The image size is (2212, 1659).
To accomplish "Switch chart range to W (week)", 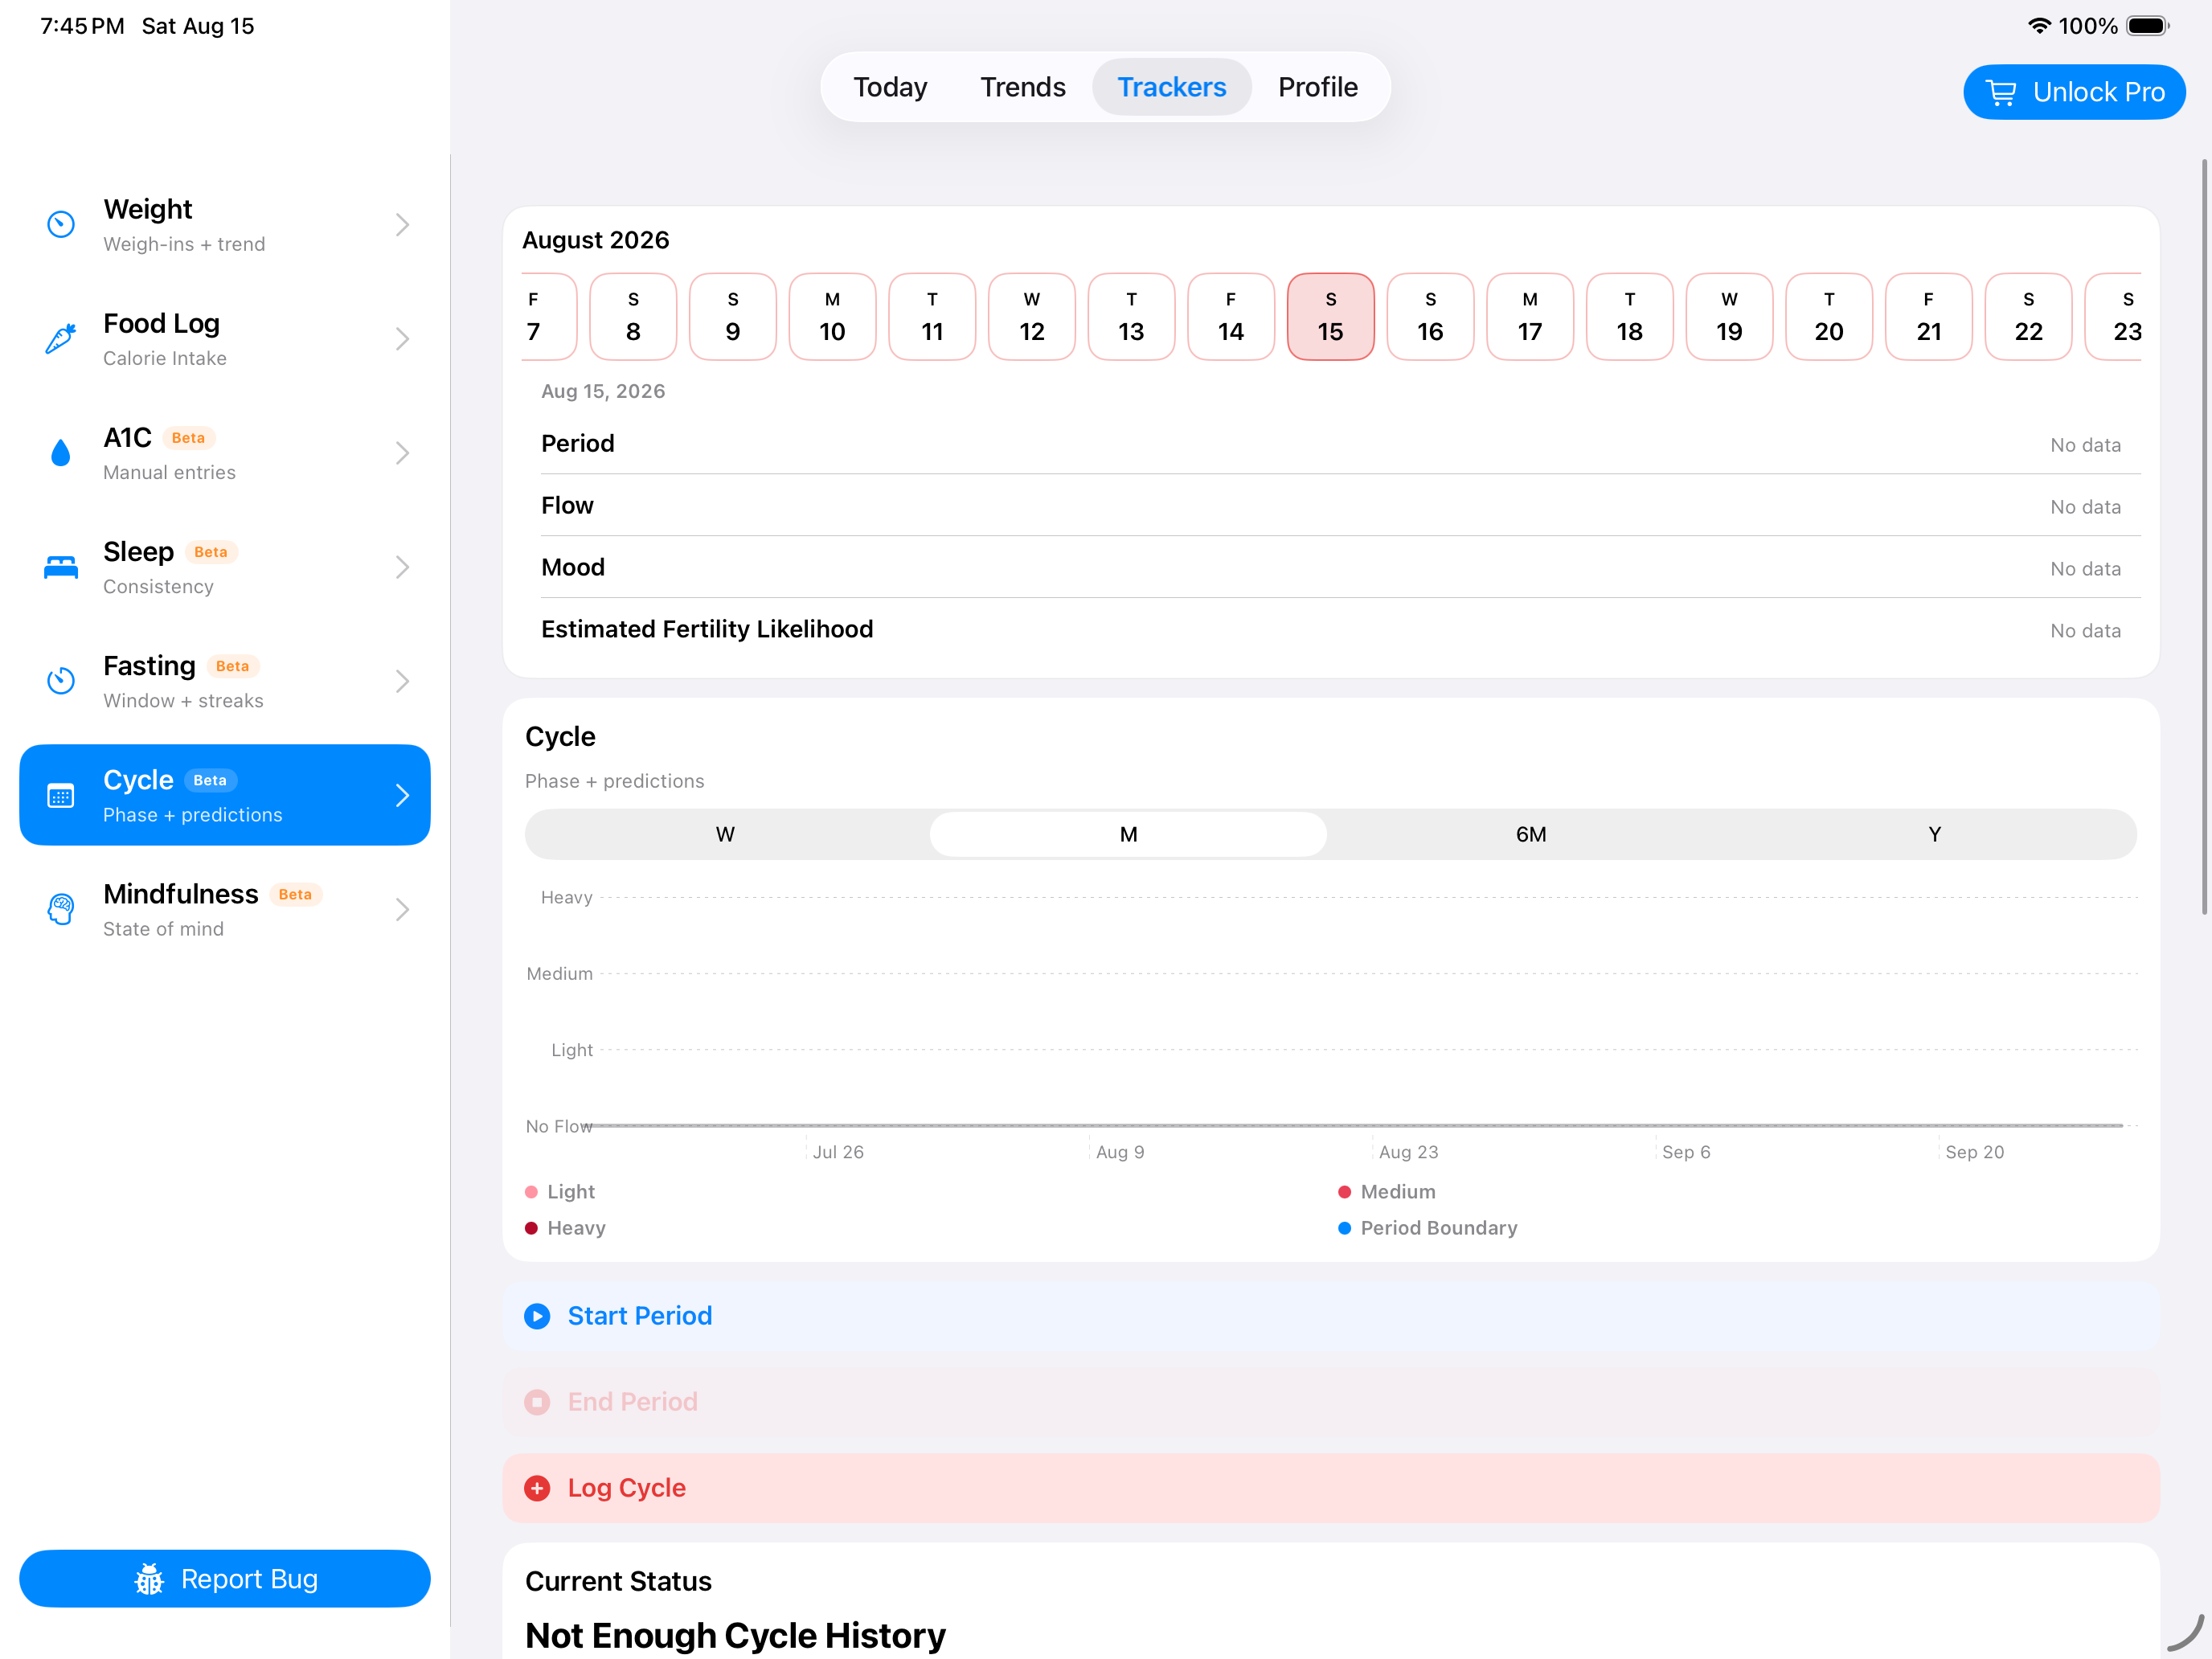I will [x=725, y=834].
